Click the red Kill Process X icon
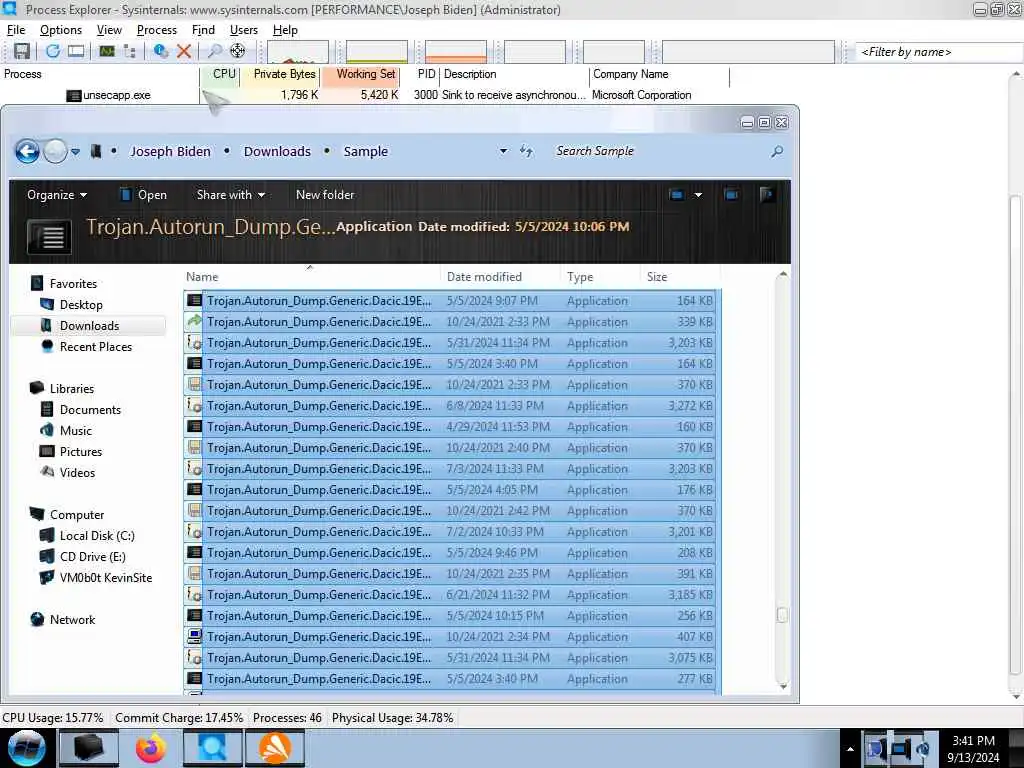This screenshot has height=768, width=1024. [x=184, y=51]
